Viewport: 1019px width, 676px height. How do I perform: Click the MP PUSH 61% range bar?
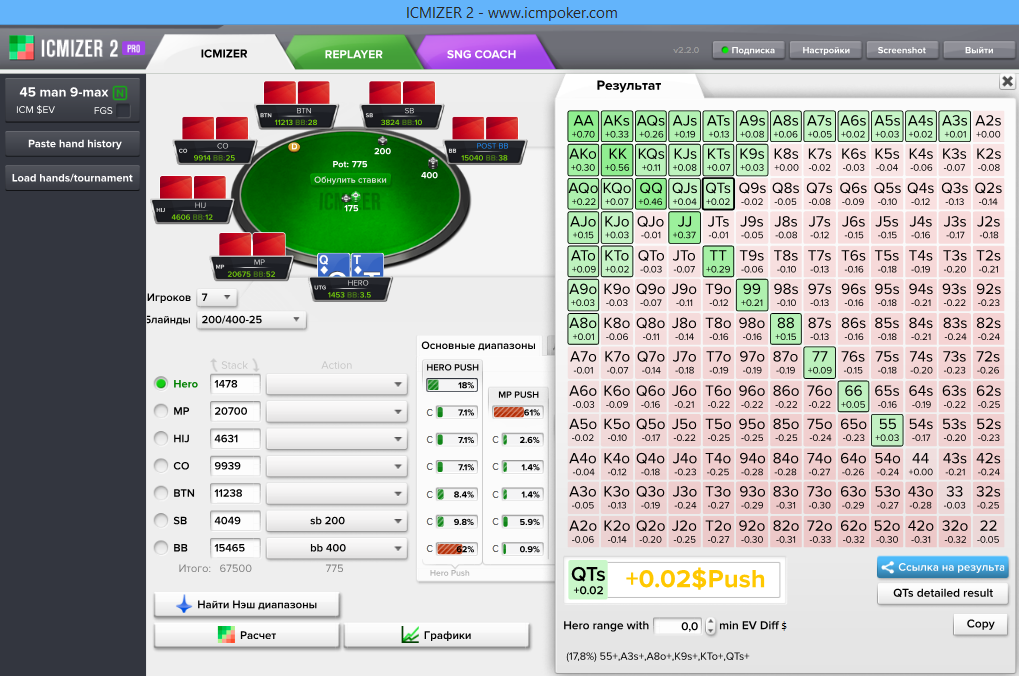pyautogui.click(x=517, y=412)
